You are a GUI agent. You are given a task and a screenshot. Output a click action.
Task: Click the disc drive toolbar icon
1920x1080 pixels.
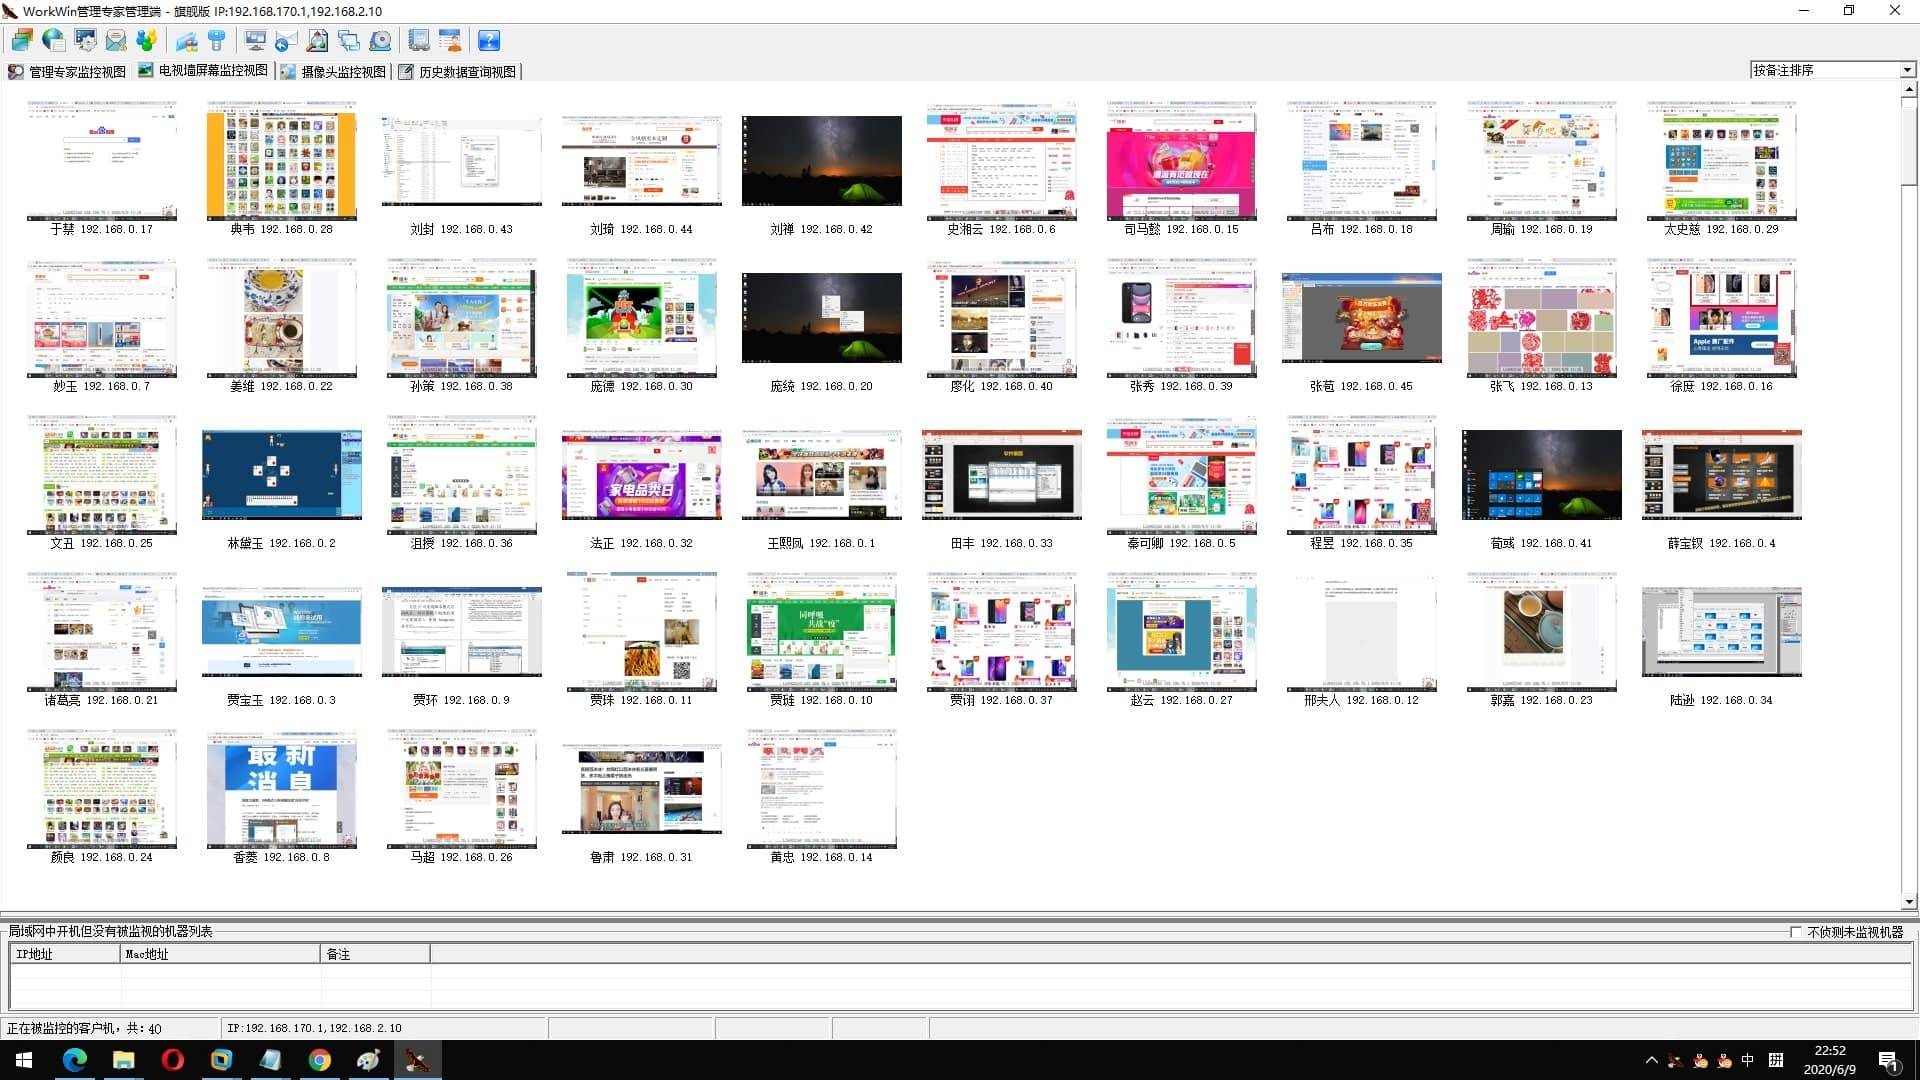coord(380,40)
